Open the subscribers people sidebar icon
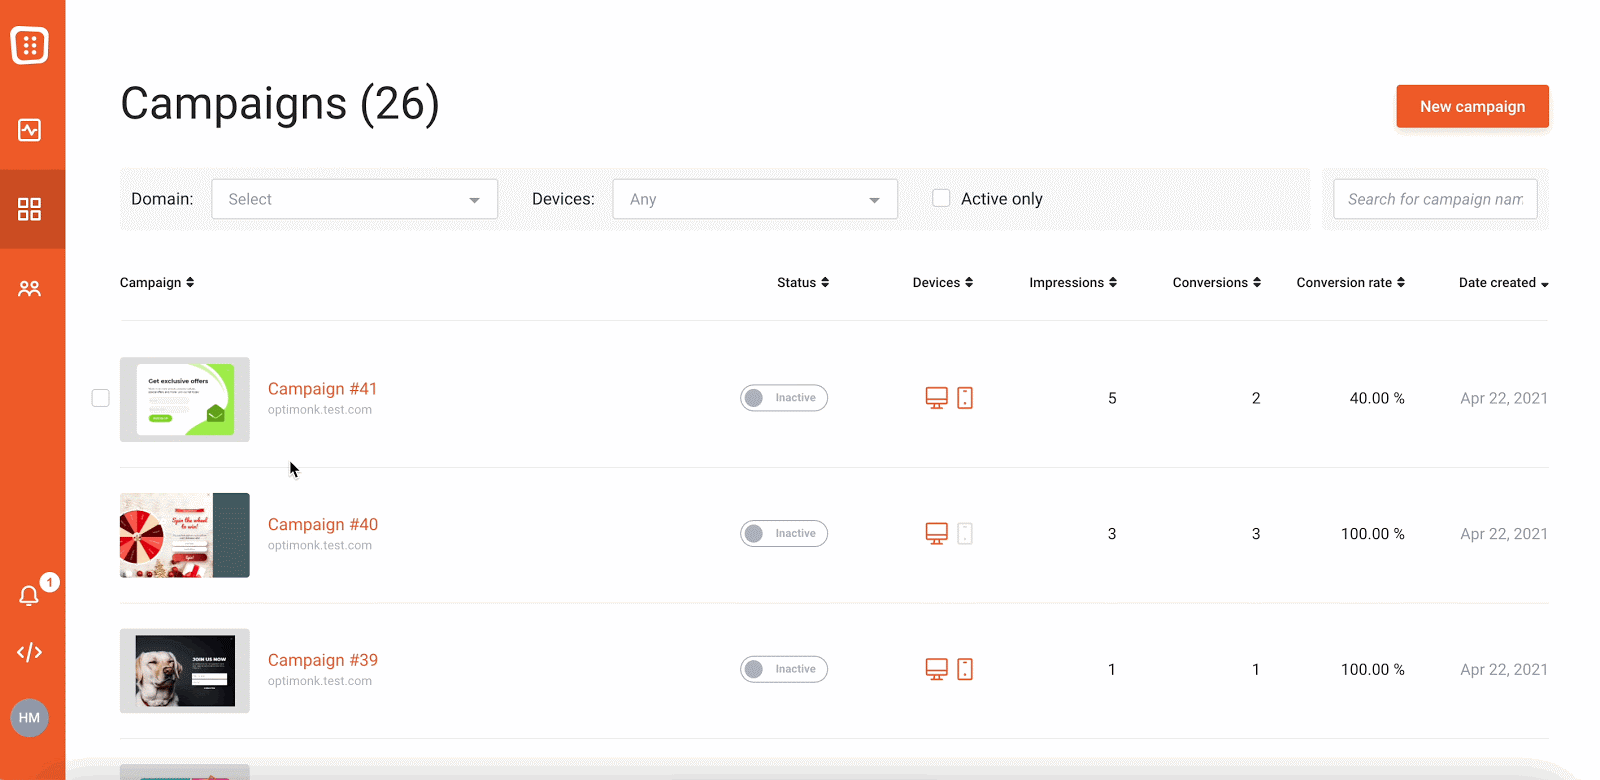The image size is (1600, 780). point(29,289)
